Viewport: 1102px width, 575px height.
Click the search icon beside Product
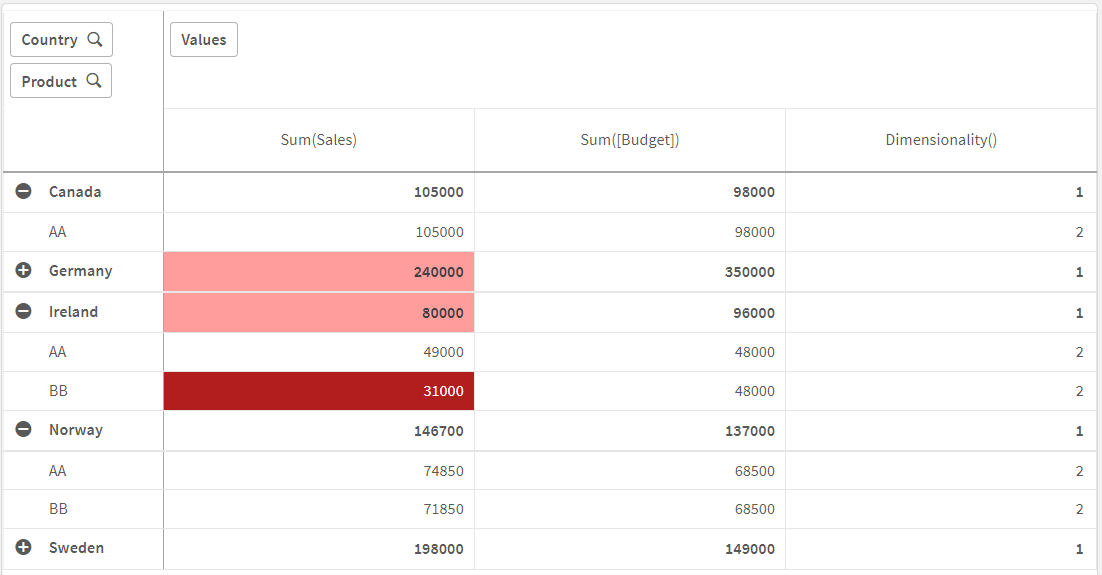pyautogui.click(x=94, y=81)
